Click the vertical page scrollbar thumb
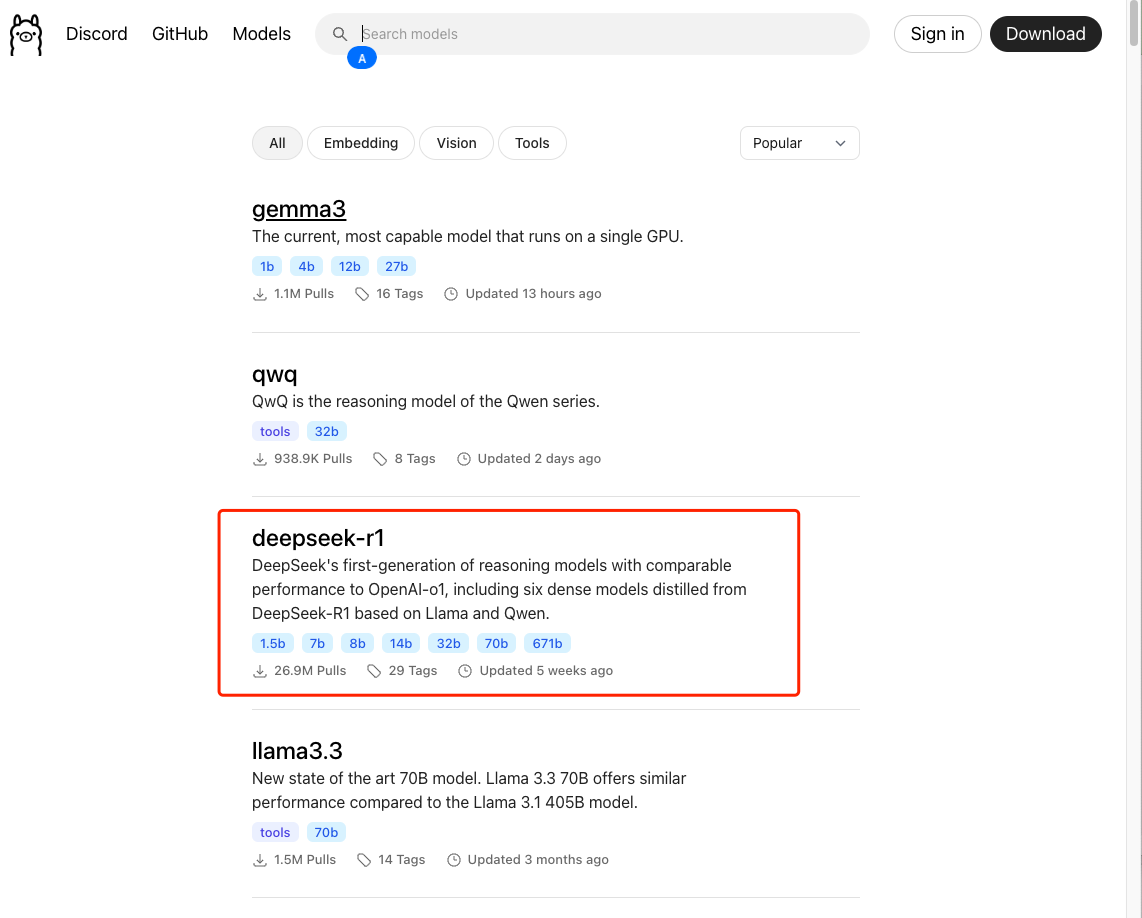This screenshot has width=1142, height=918. 1135,25
